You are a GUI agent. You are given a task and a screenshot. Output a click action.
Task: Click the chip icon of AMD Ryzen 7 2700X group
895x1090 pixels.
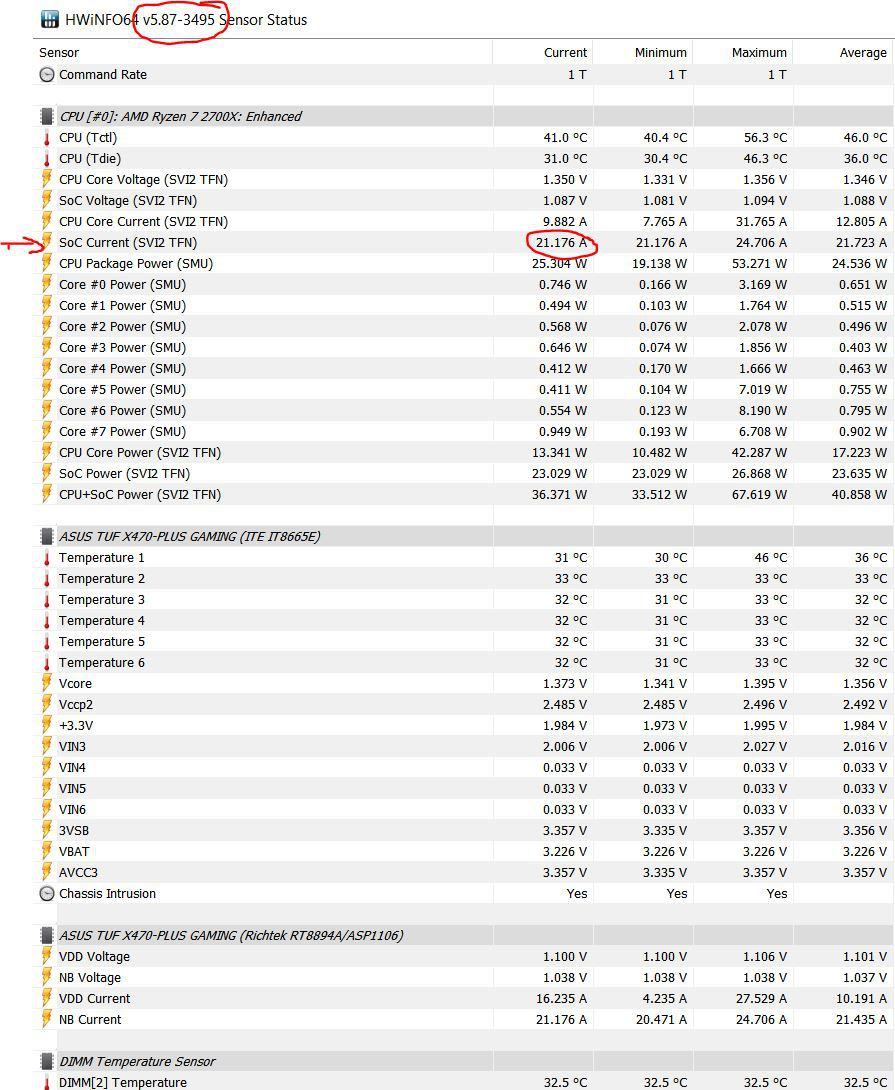tap(47, 116)
